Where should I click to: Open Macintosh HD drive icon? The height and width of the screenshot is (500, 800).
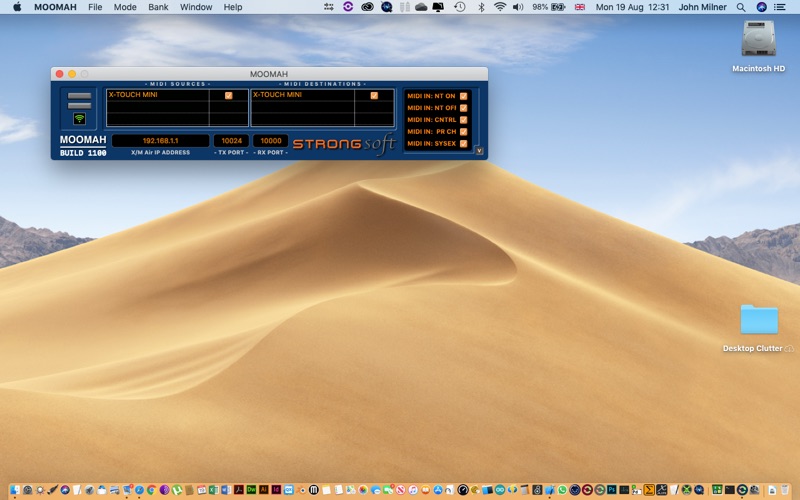coord(758,40)
